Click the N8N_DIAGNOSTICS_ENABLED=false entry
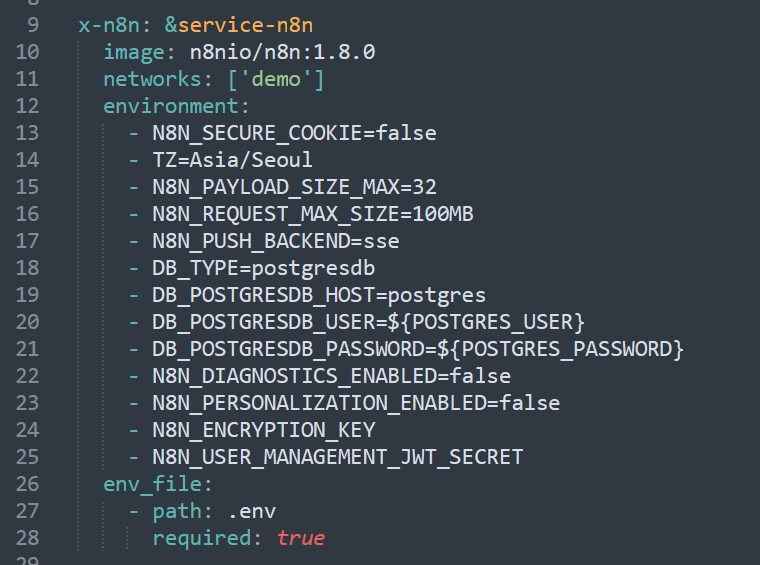 click(x=331, y=376)
